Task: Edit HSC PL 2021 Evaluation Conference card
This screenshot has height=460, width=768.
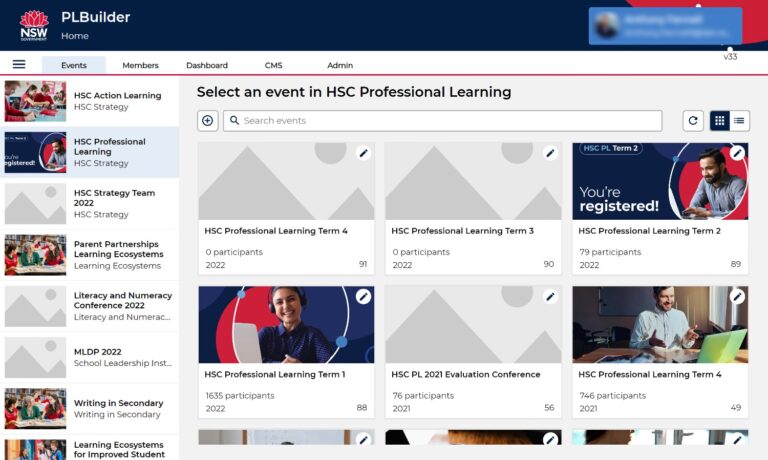Action: pos(550,297)
